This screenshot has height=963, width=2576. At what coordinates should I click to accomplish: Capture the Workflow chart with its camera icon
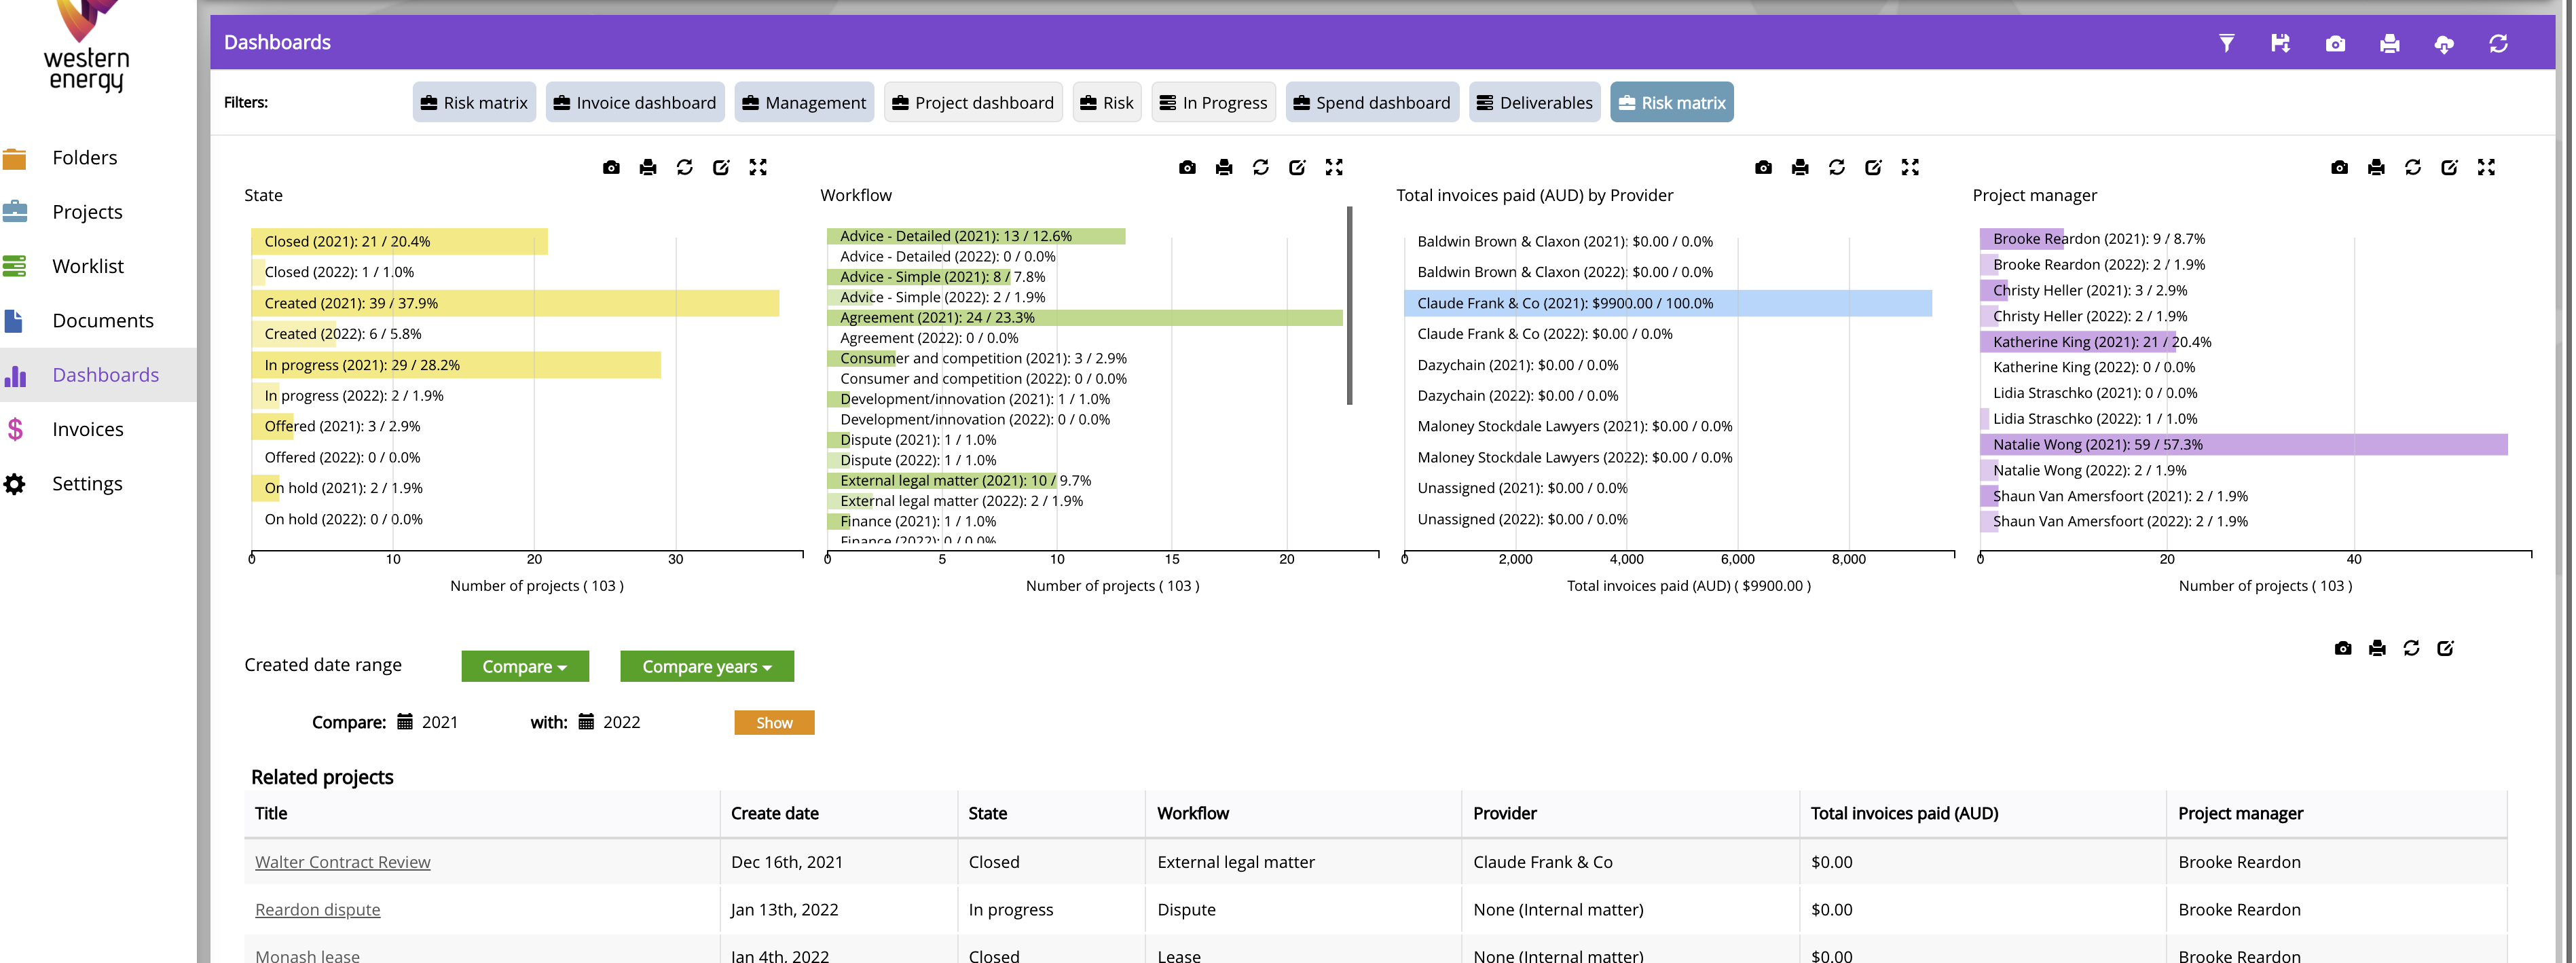pyautogui.click(x=1187, y=167)
